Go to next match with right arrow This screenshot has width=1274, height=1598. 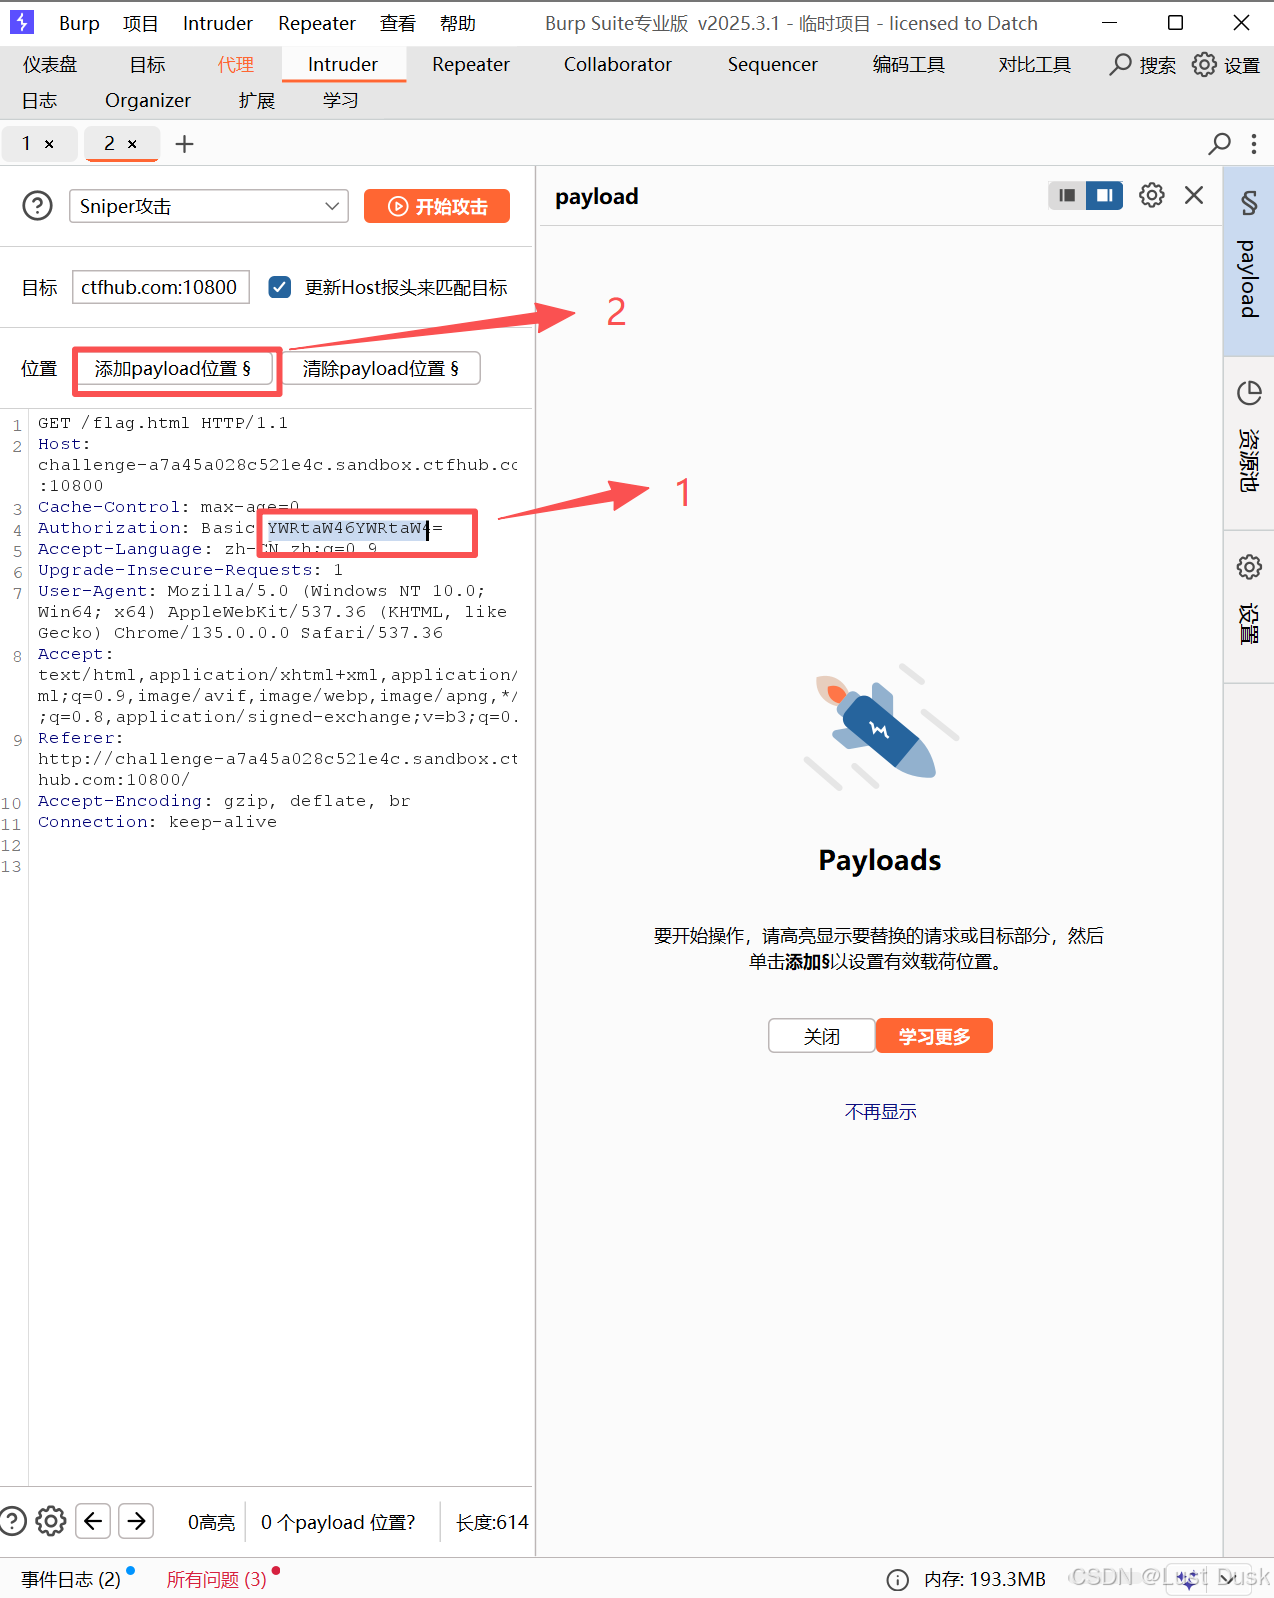point(136,1521)
